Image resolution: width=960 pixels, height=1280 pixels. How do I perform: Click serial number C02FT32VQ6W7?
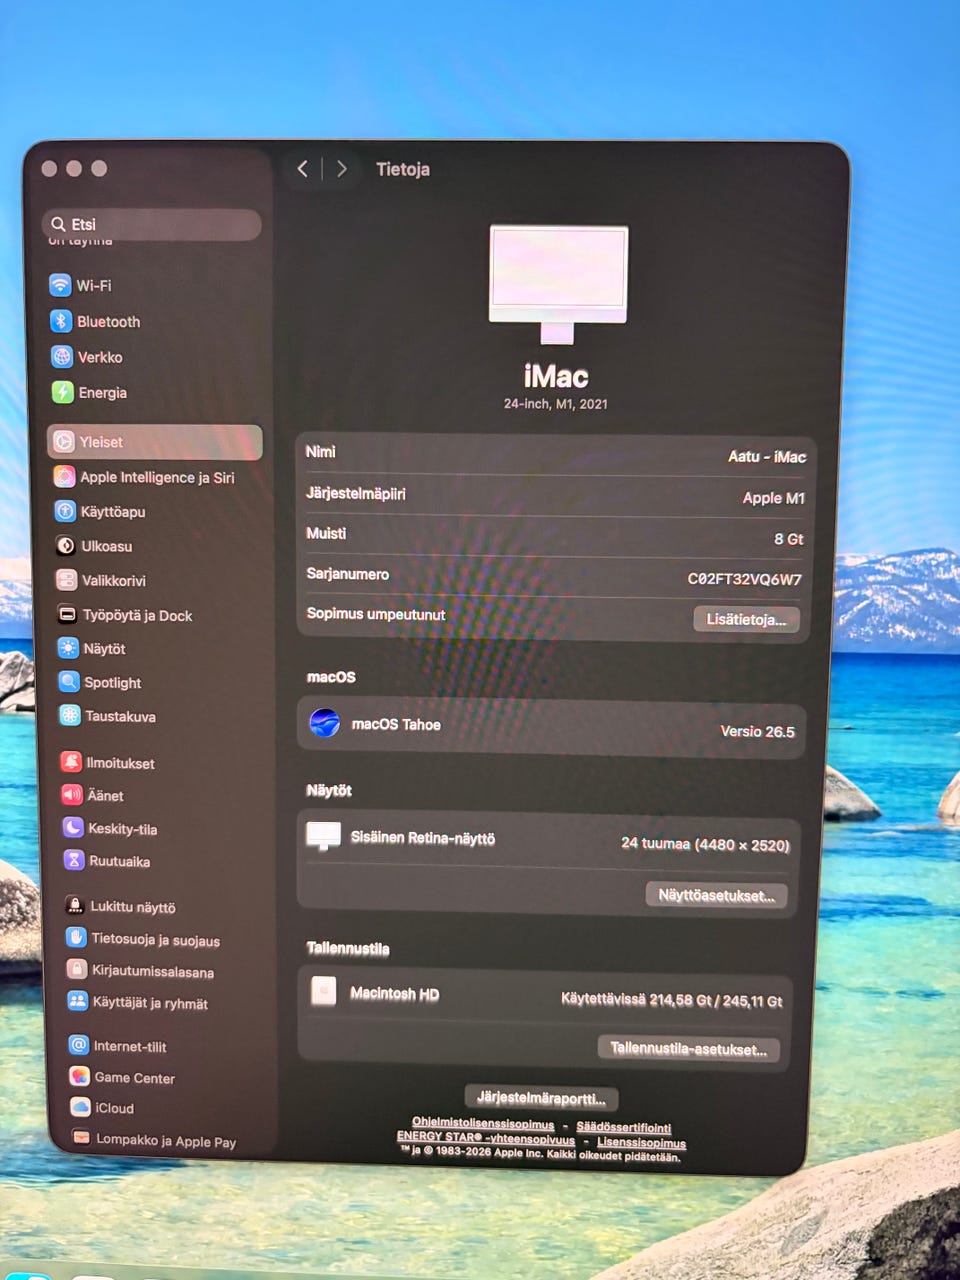tap(745, 579)
